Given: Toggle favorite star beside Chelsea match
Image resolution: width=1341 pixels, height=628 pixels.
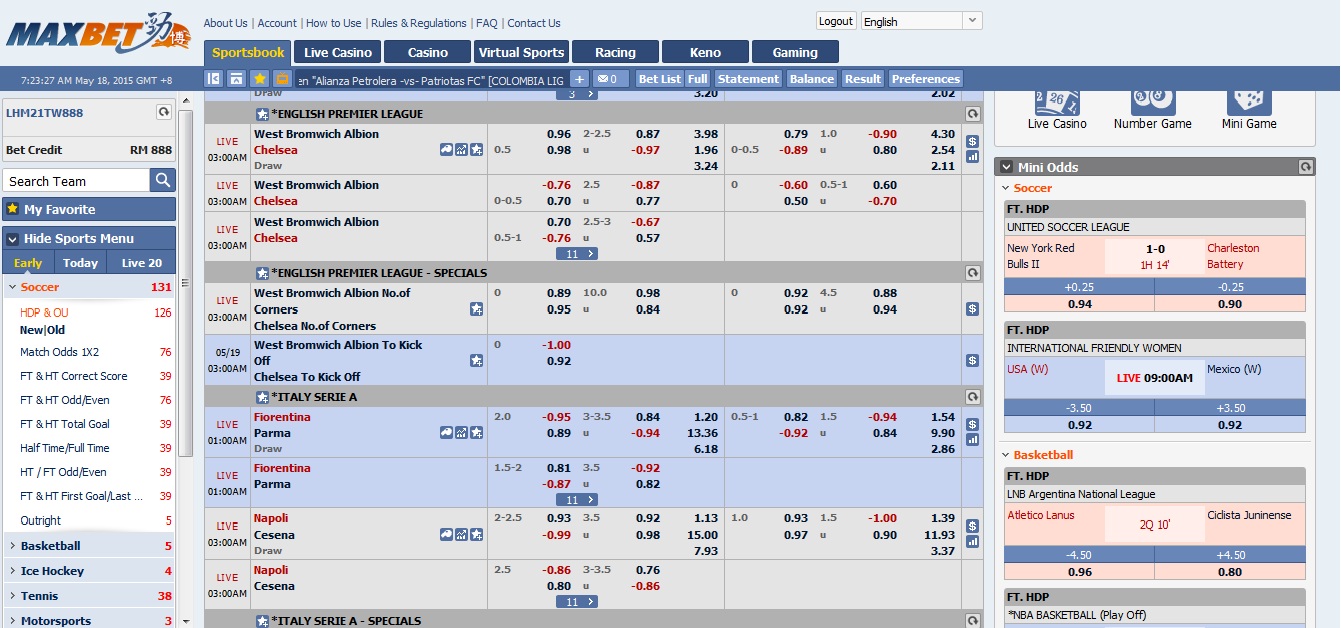Looking at the screenshot, I should click(x=476, y=150).
